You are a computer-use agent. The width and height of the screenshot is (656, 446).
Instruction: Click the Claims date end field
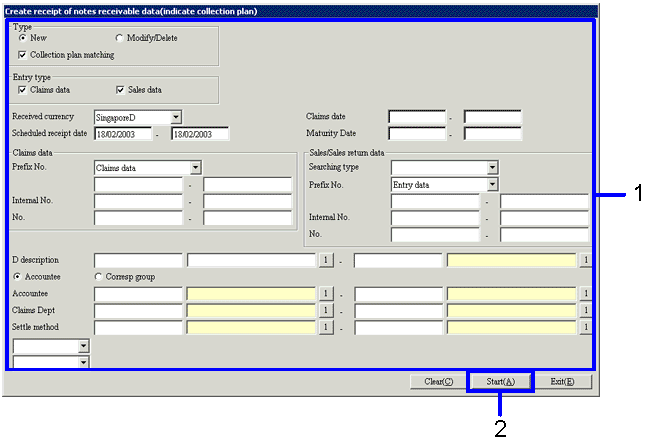[x=492, y=117]
